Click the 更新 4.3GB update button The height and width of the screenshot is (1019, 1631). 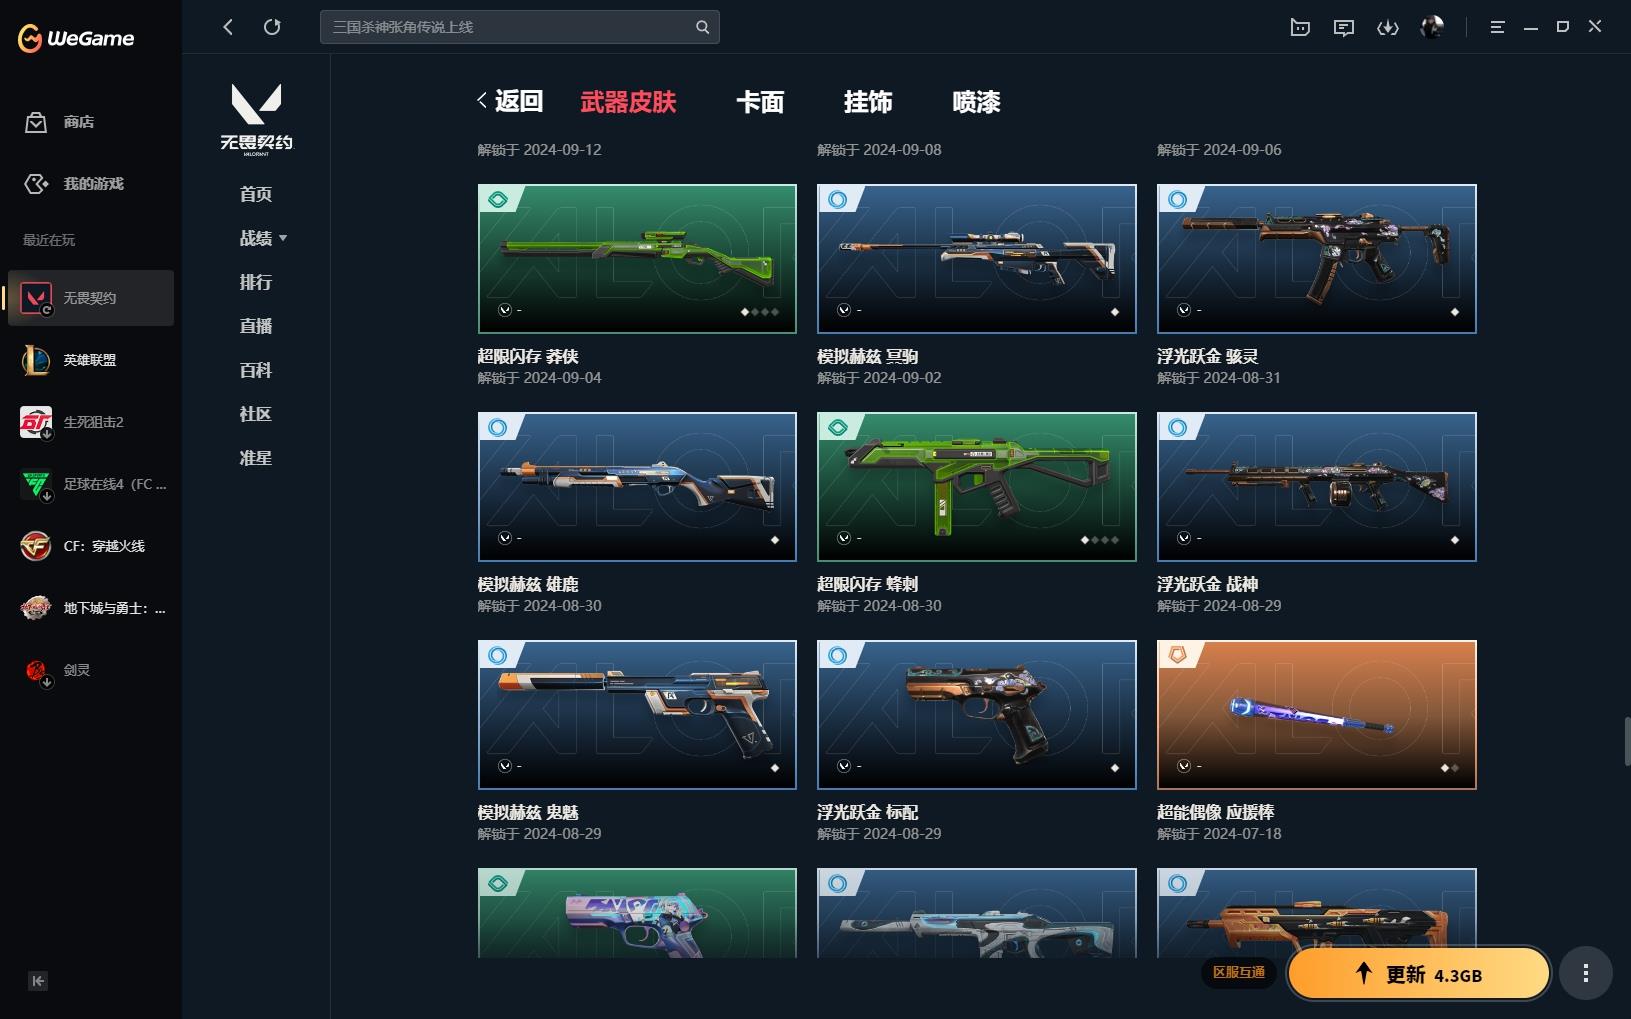tap(1418, 974)
